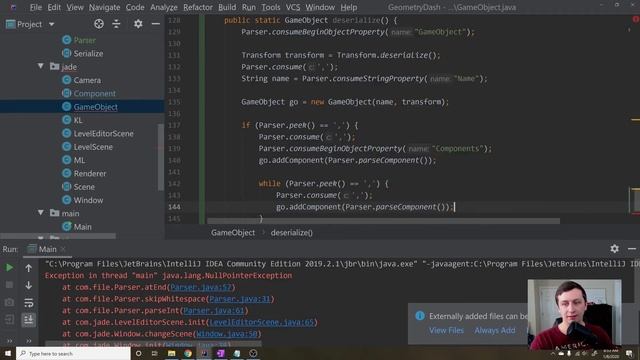Open File Explorer from the taskbar
This screenshot has width=640, height=360.
tap(171, 353)
